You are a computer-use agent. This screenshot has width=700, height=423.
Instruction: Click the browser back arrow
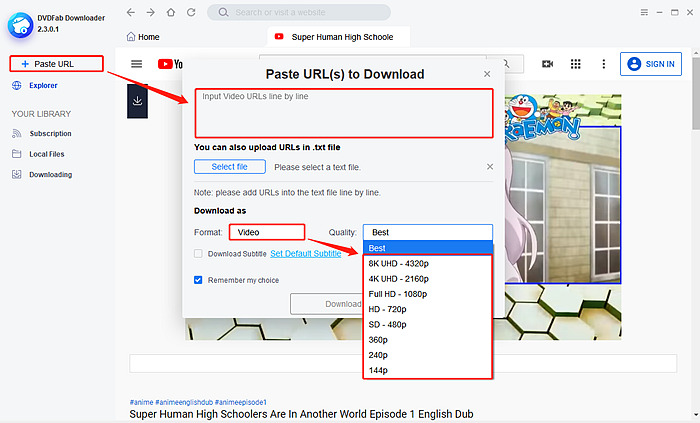[x=132, y=12]
